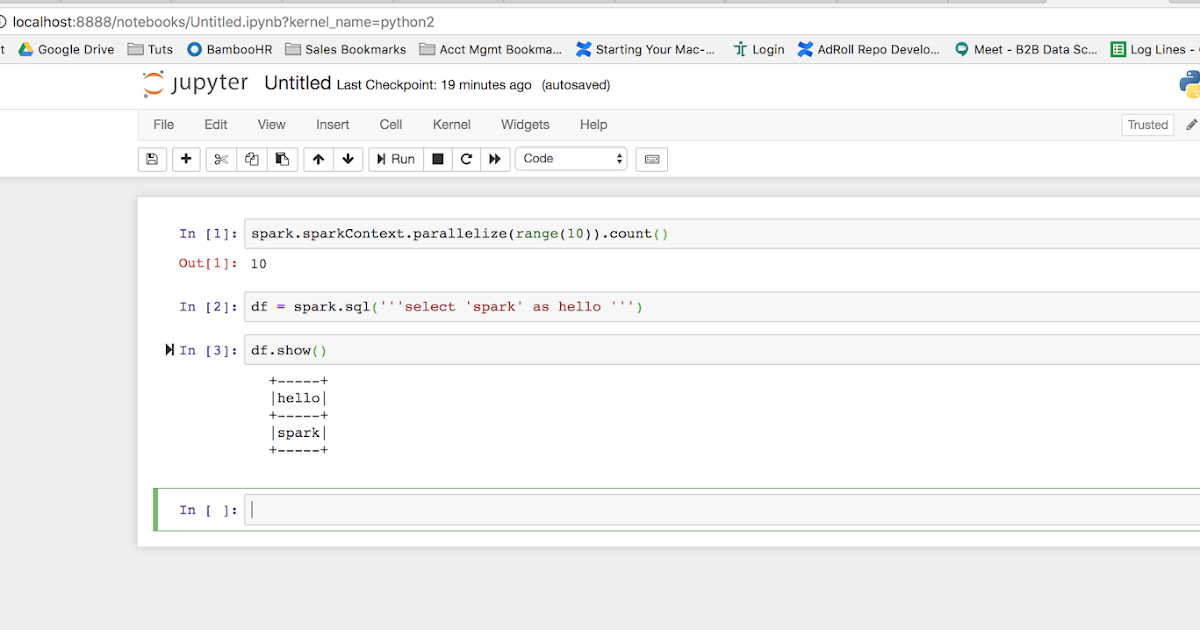Select the spark.sql code cell In [2]

722,307
